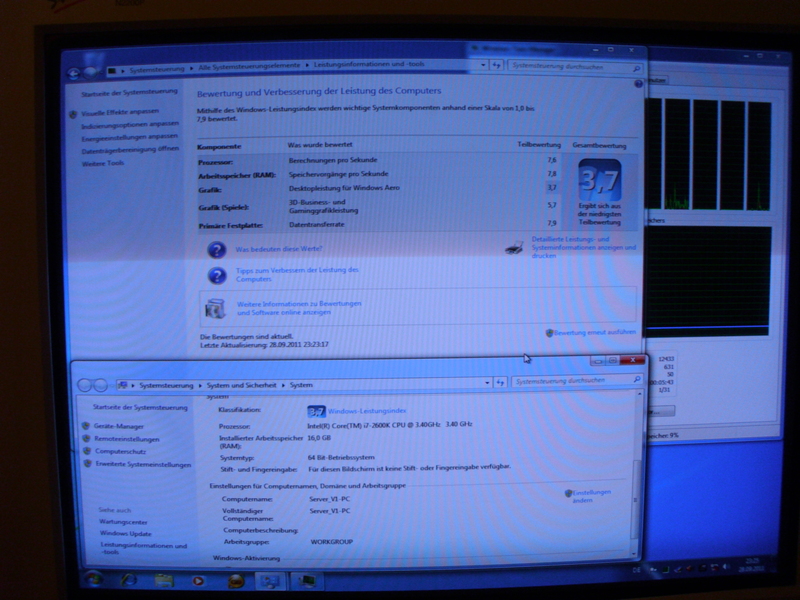Viewport: 800px width, 600px height.
Task: Run 'Bewertung erneut ausführen'
Action: tap(595, 333)
